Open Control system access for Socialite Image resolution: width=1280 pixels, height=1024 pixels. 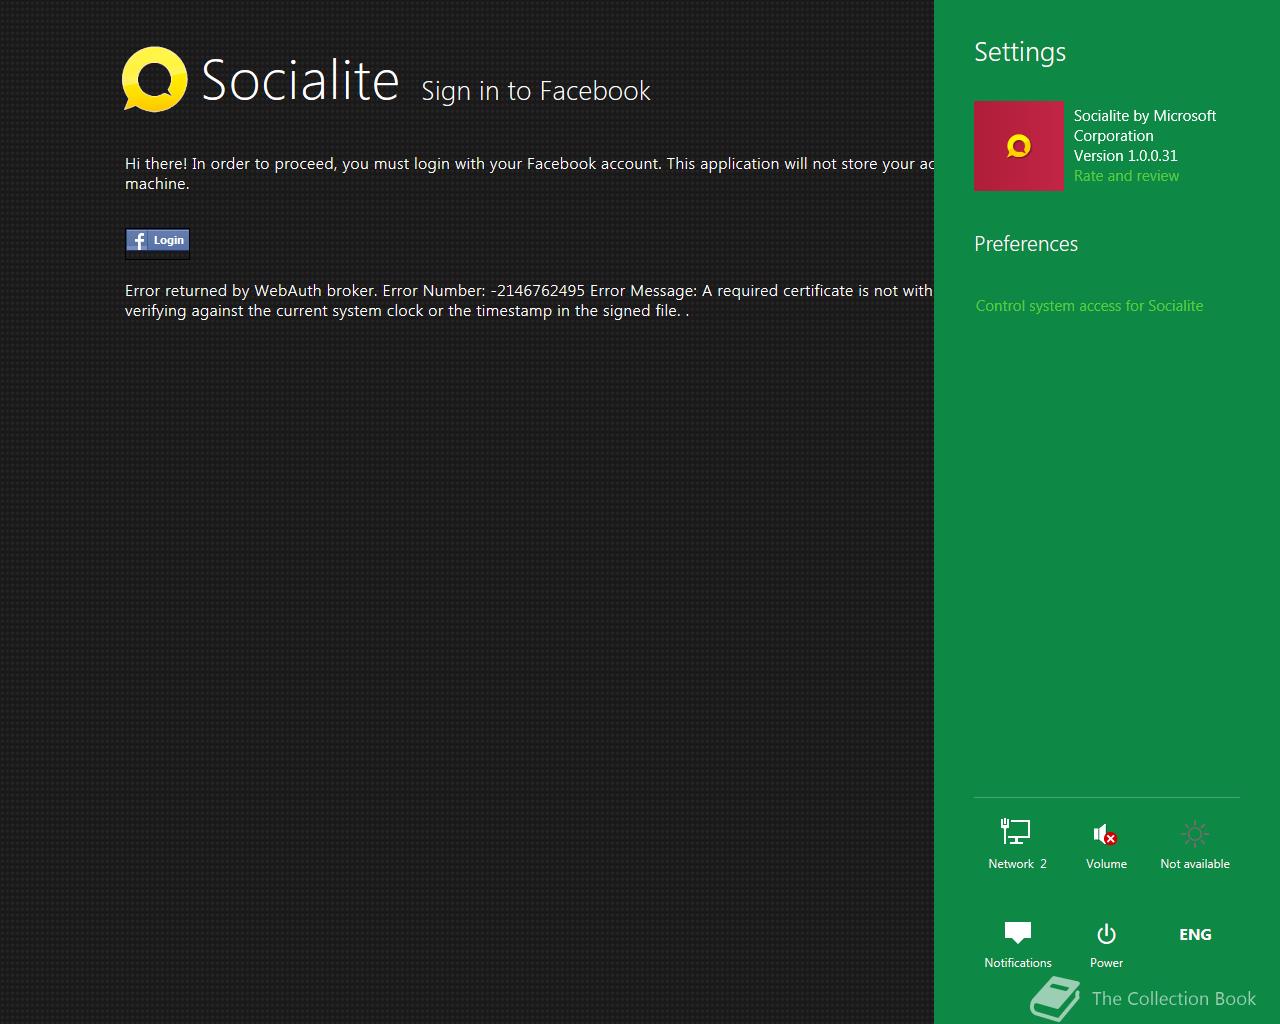point(1089,306)
